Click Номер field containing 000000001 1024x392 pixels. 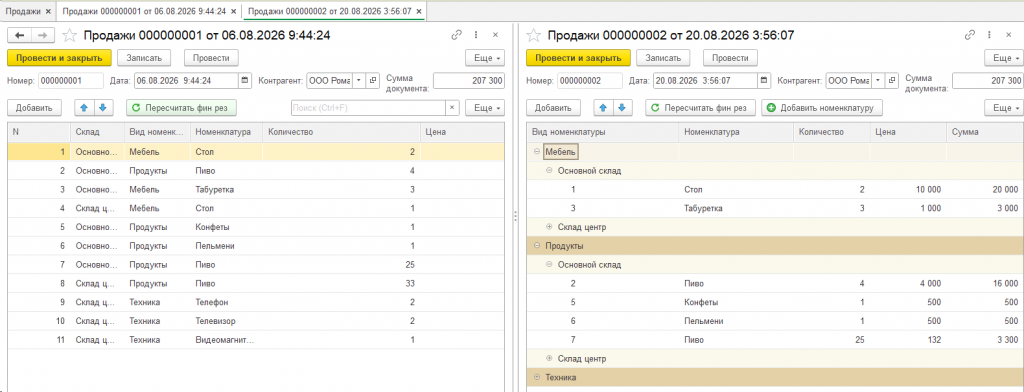[71, 80]
